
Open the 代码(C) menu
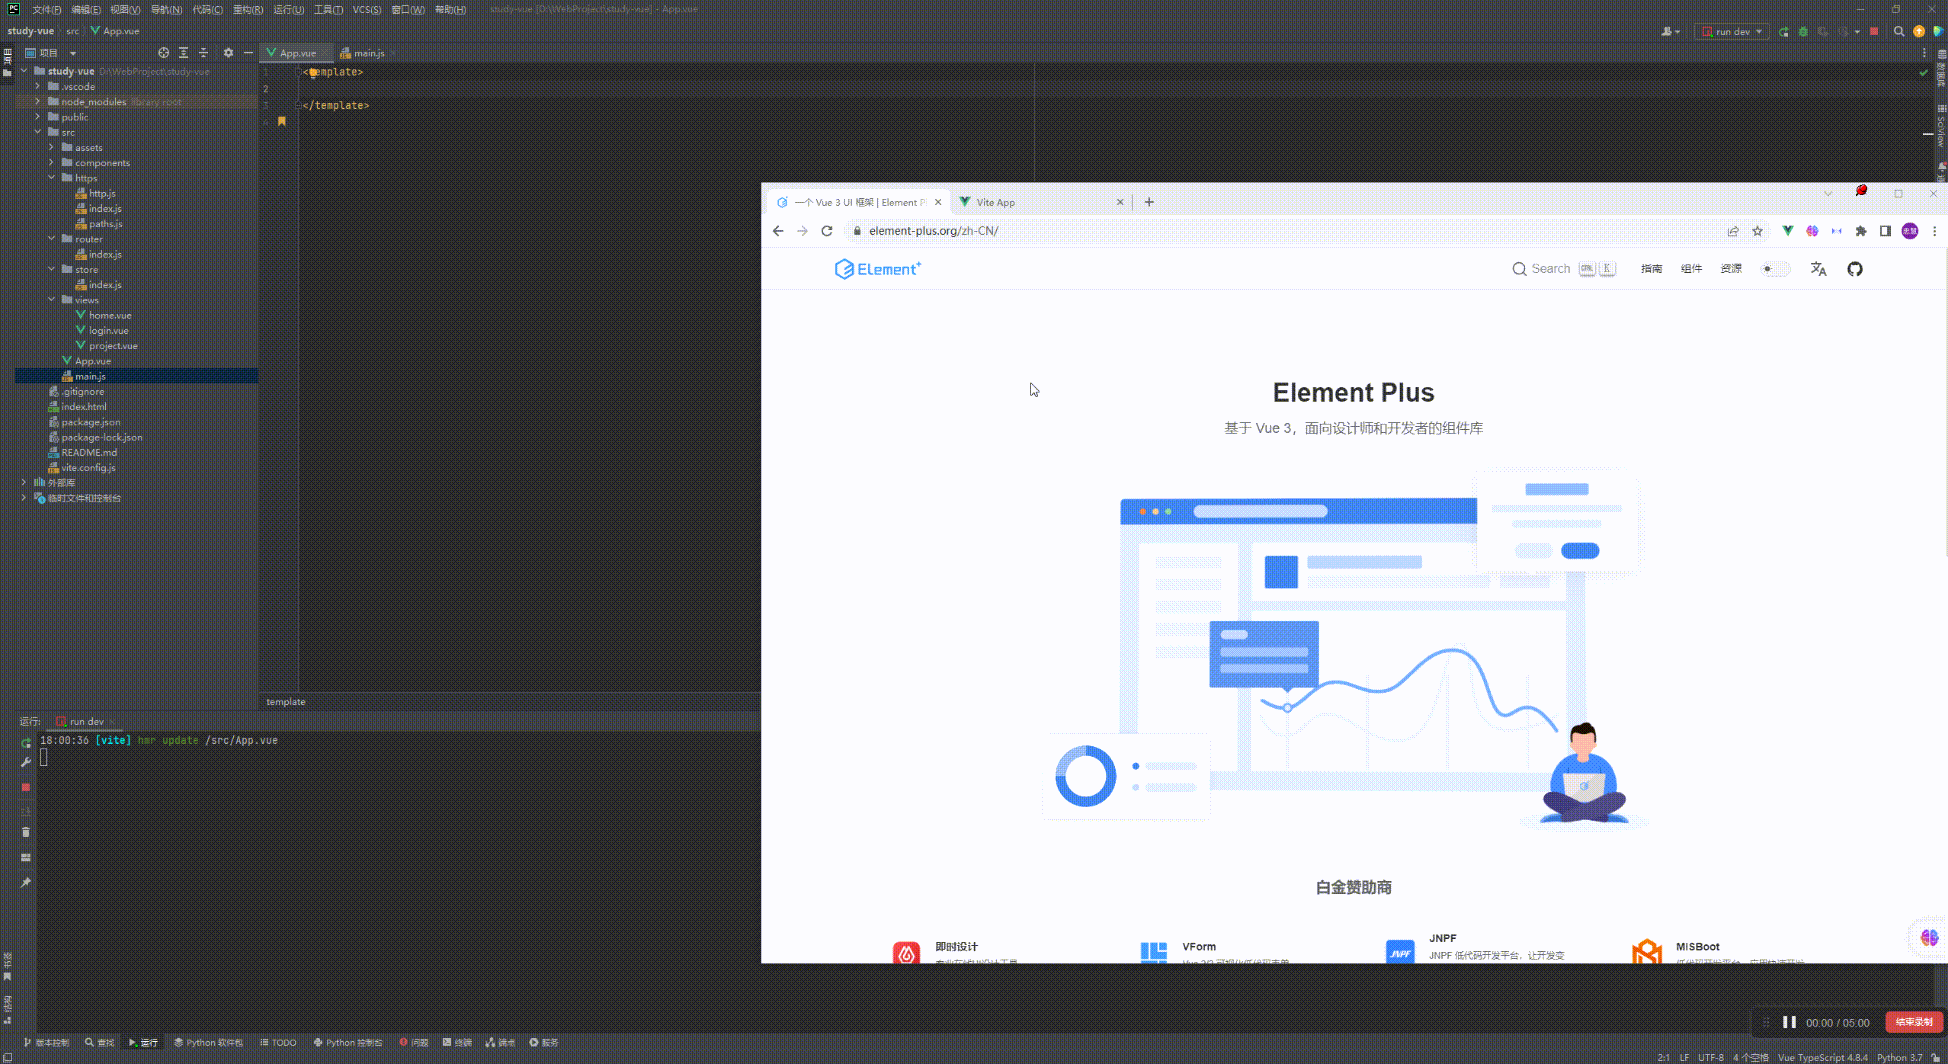(x=208, y=10)
